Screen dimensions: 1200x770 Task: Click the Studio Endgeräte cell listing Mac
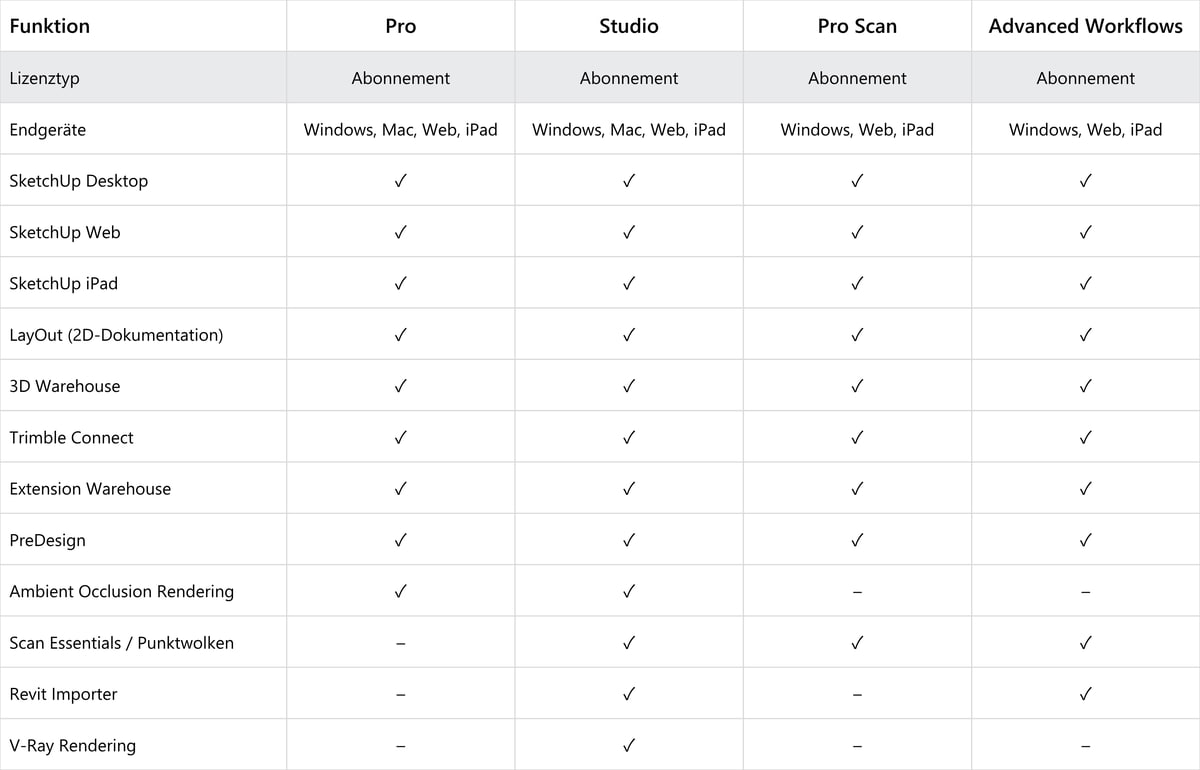pyautogui.click(x=629, y=129)
